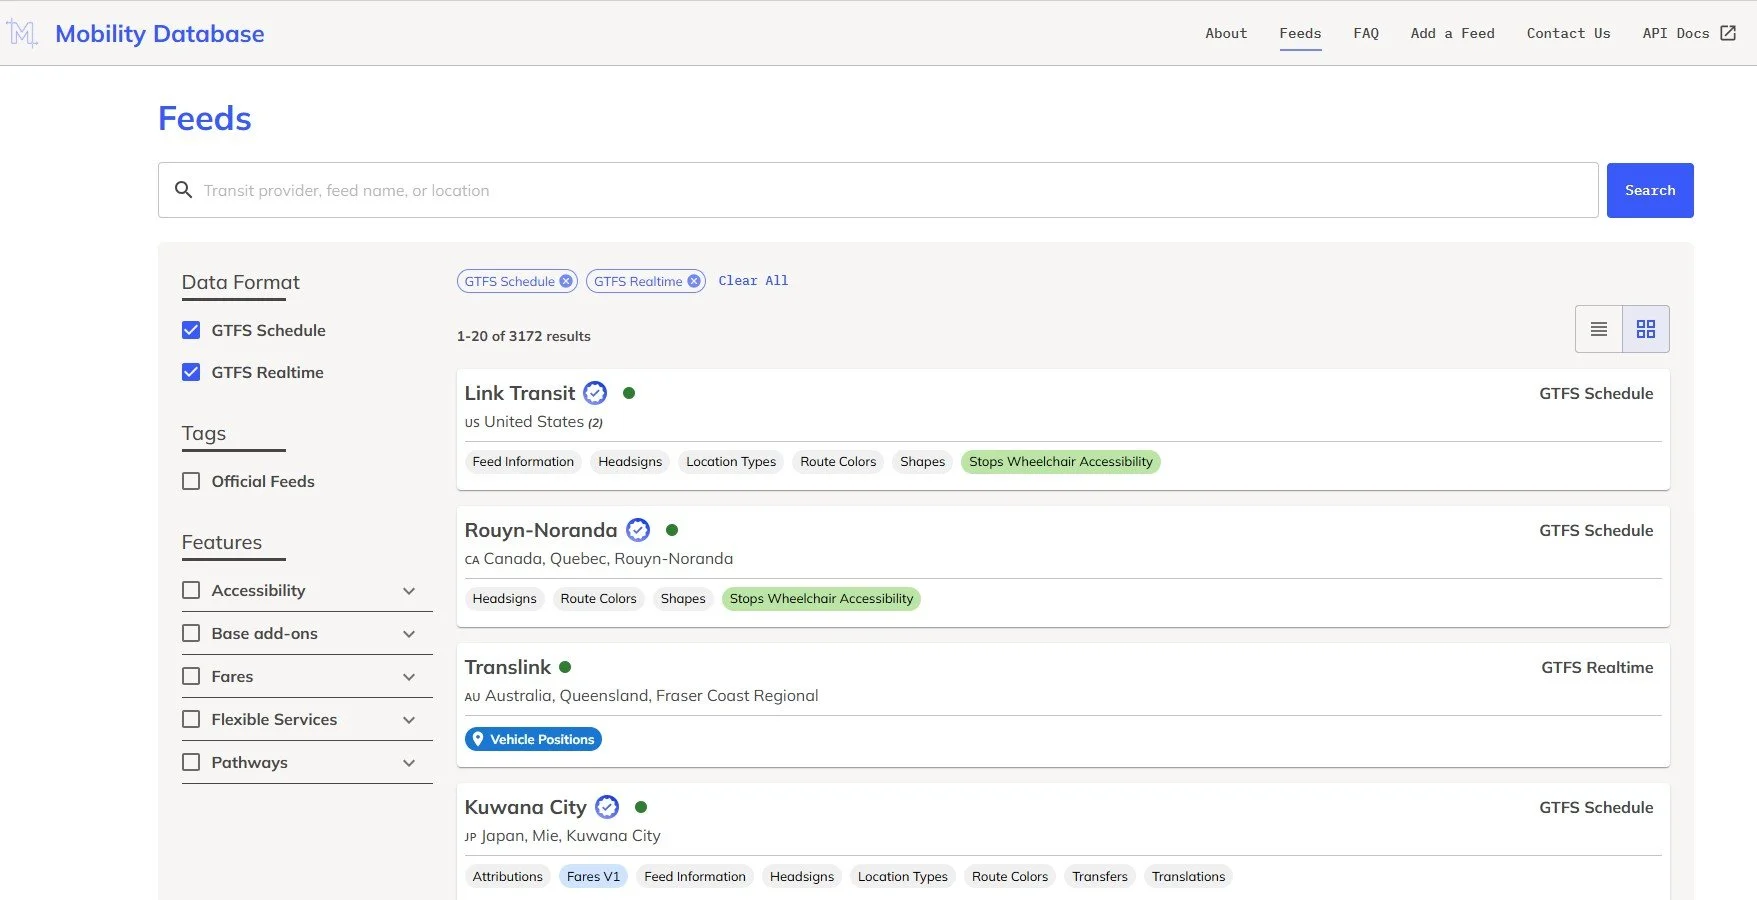1757x900 pixels.
Task: Click Shapes tag on Rouyn-Noranda
Action: [x=683, y=599]
